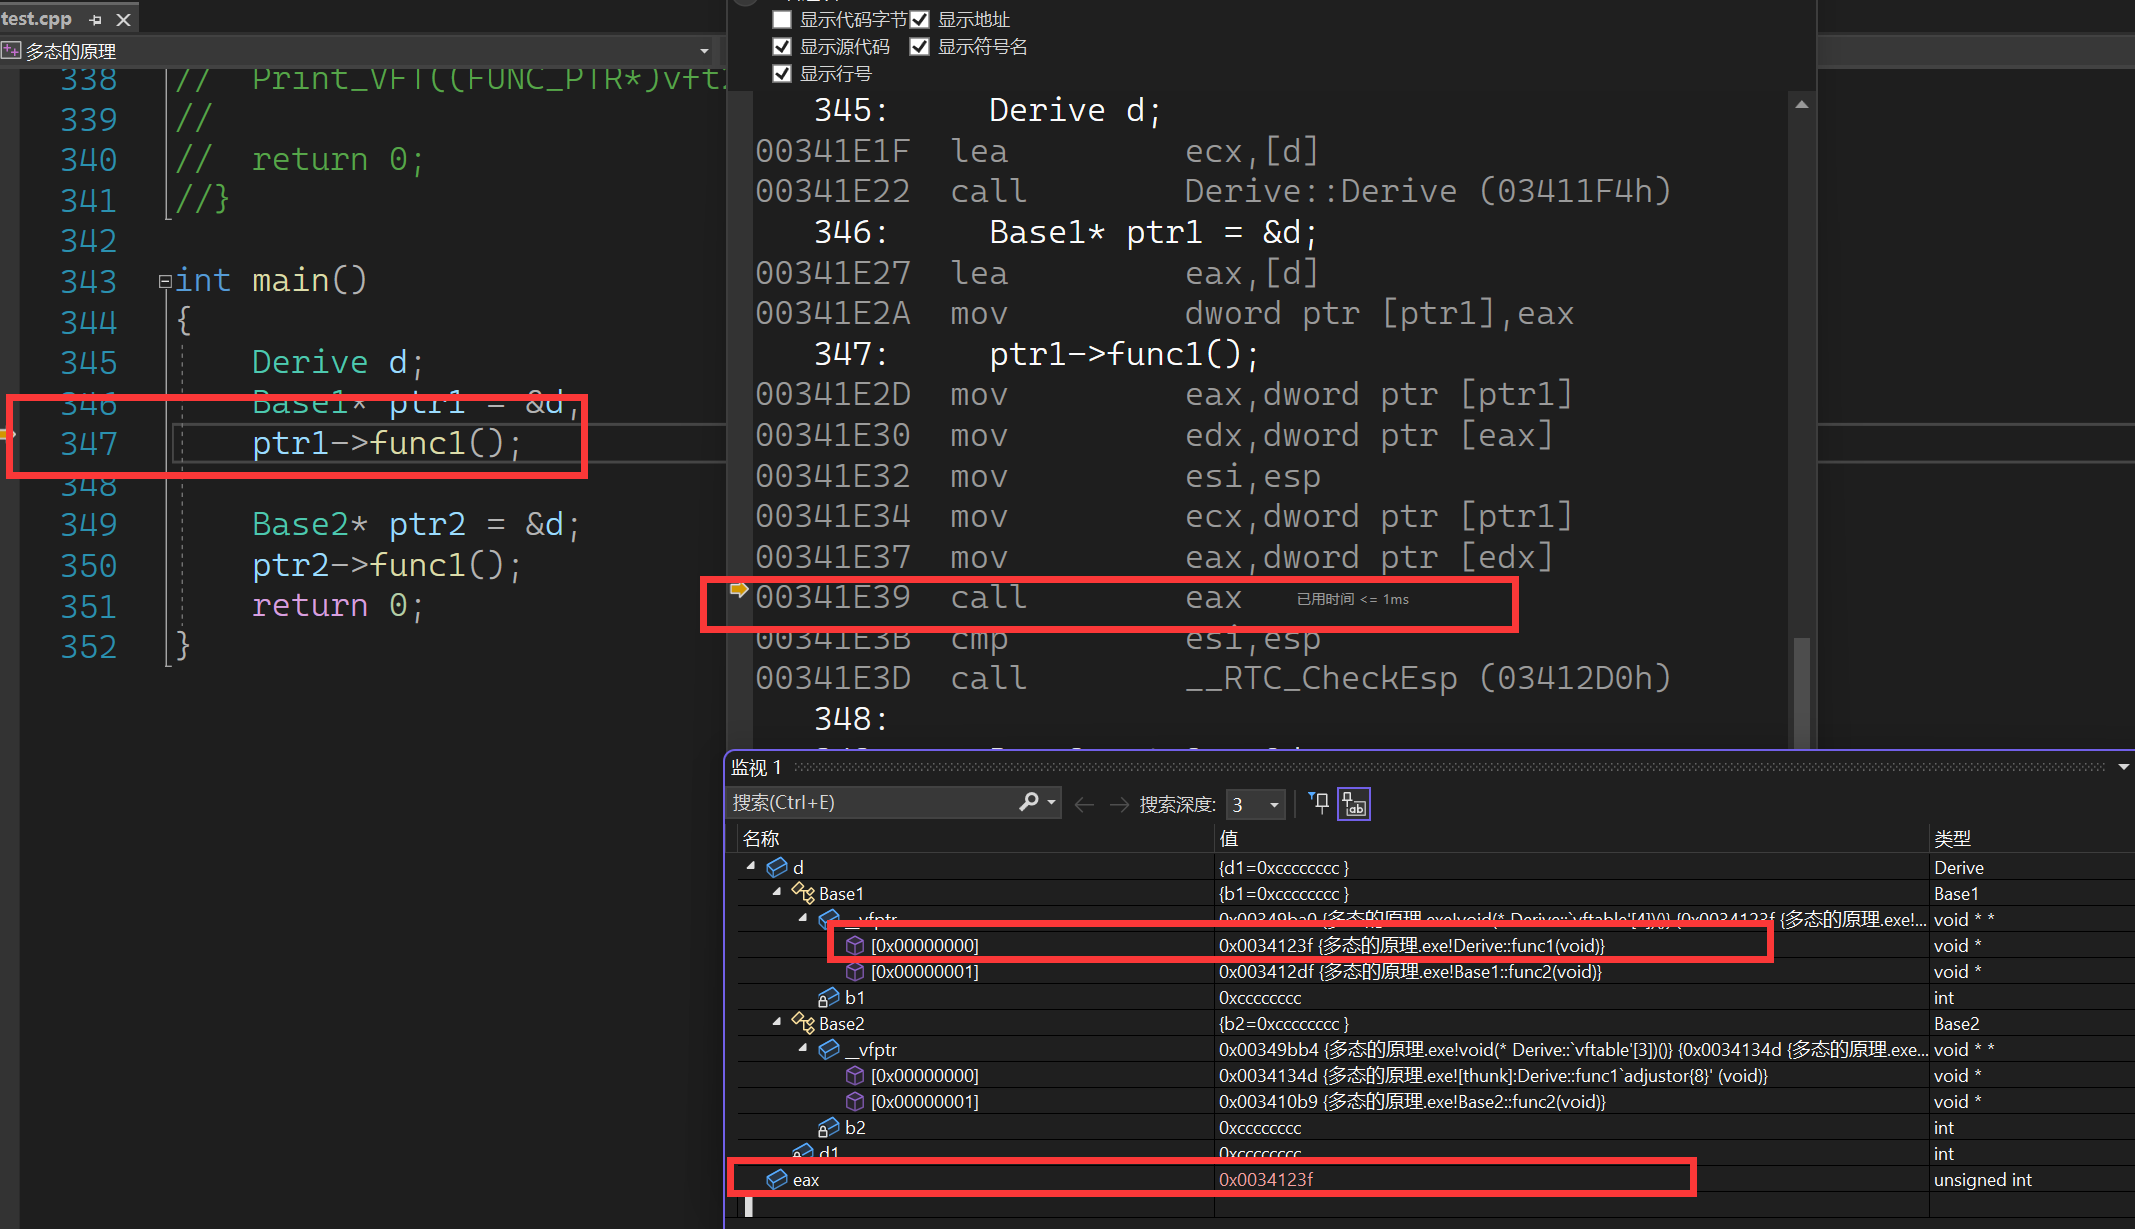Click disassembly line 00341E3D call __RTC_CheckEsp
The height and width of the screenshot is (1229, 2135).
pos(1213,678)
